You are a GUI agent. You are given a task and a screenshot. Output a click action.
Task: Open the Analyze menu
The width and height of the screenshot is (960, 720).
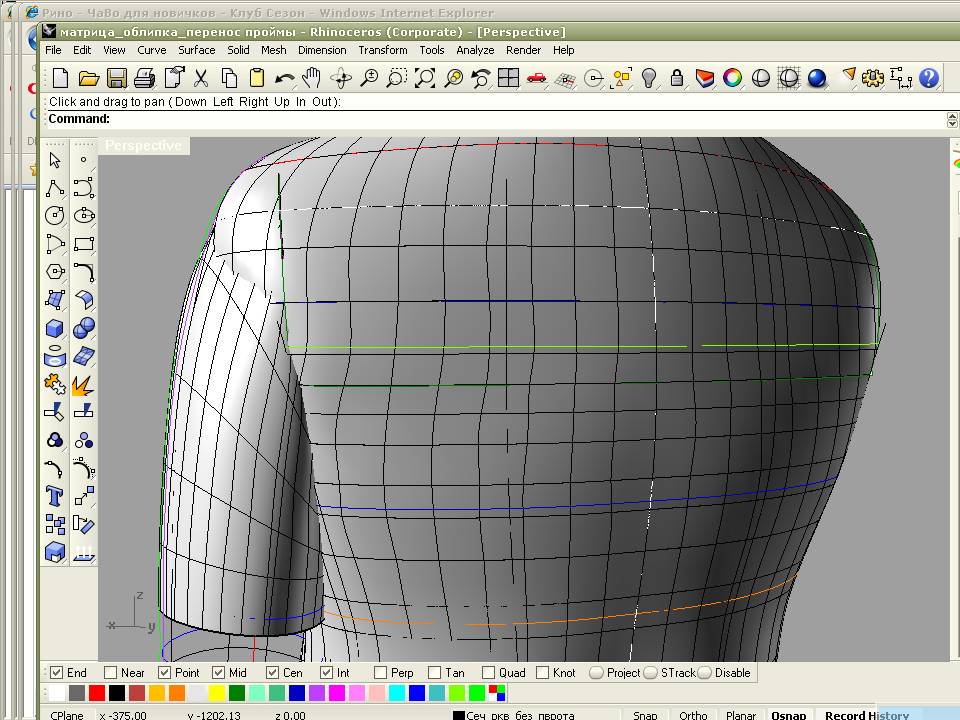click(x=475, y=50)
